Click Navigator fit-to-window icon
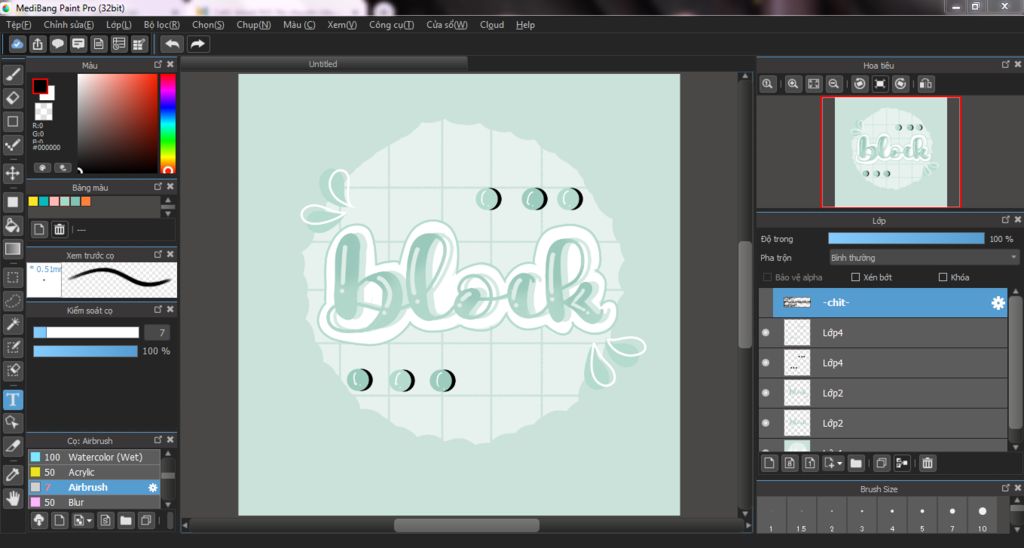This screenshot has height=548, width=1024. coord(813,84)
